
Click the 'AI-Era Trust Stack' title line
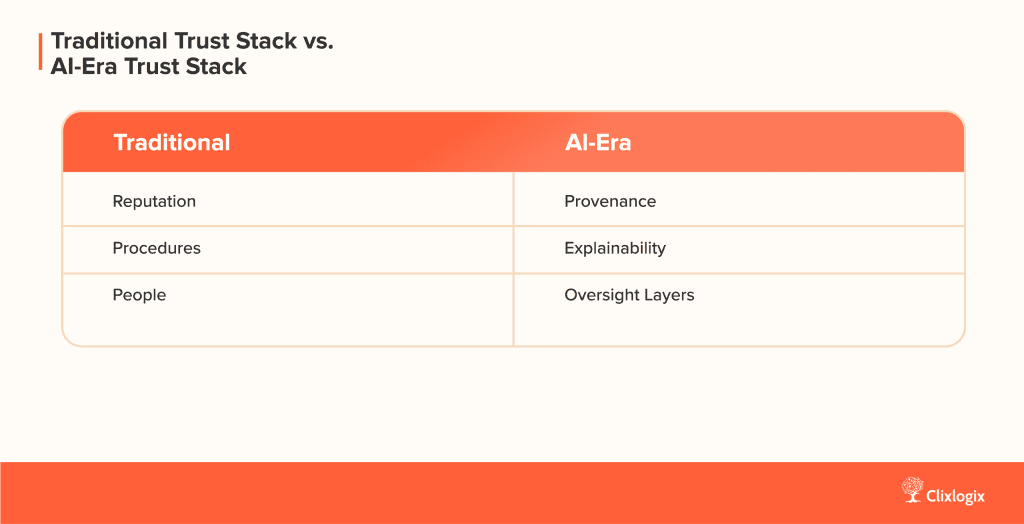coord(148,67)
